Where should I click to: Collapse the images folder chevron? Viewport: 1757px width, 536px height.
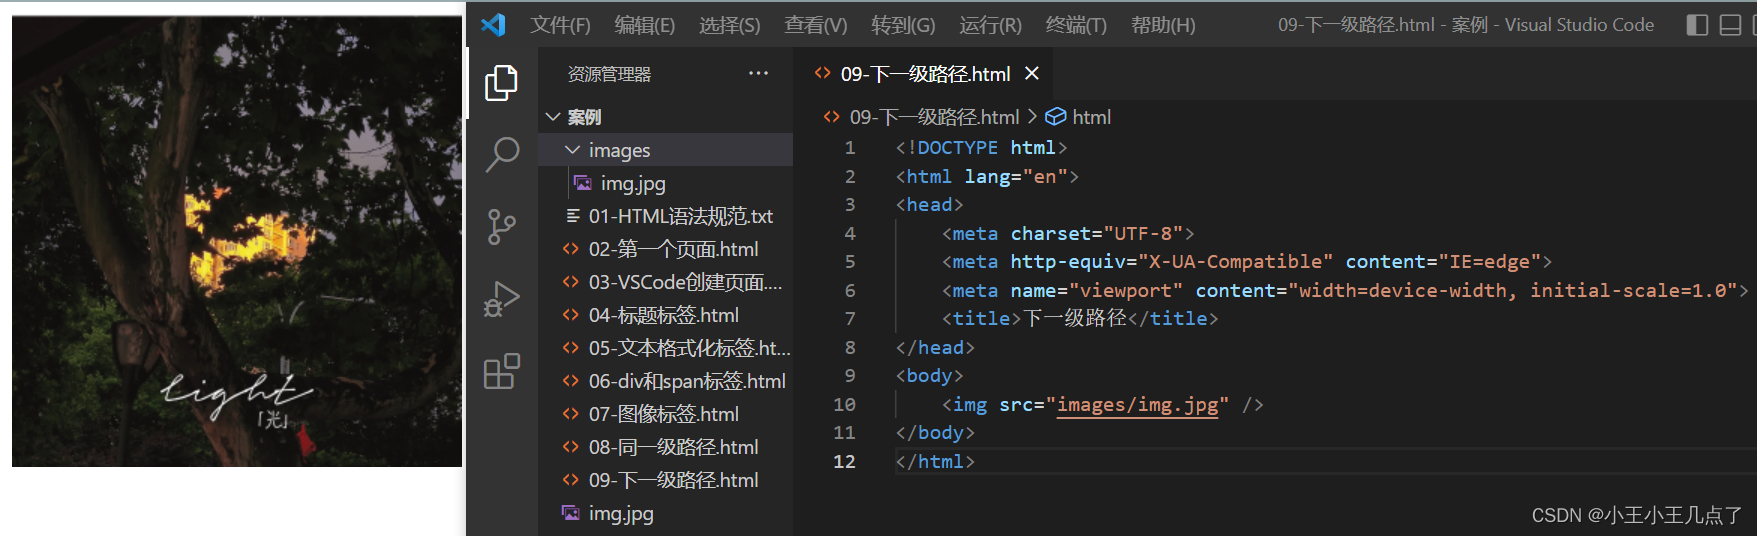pos(573,150)
